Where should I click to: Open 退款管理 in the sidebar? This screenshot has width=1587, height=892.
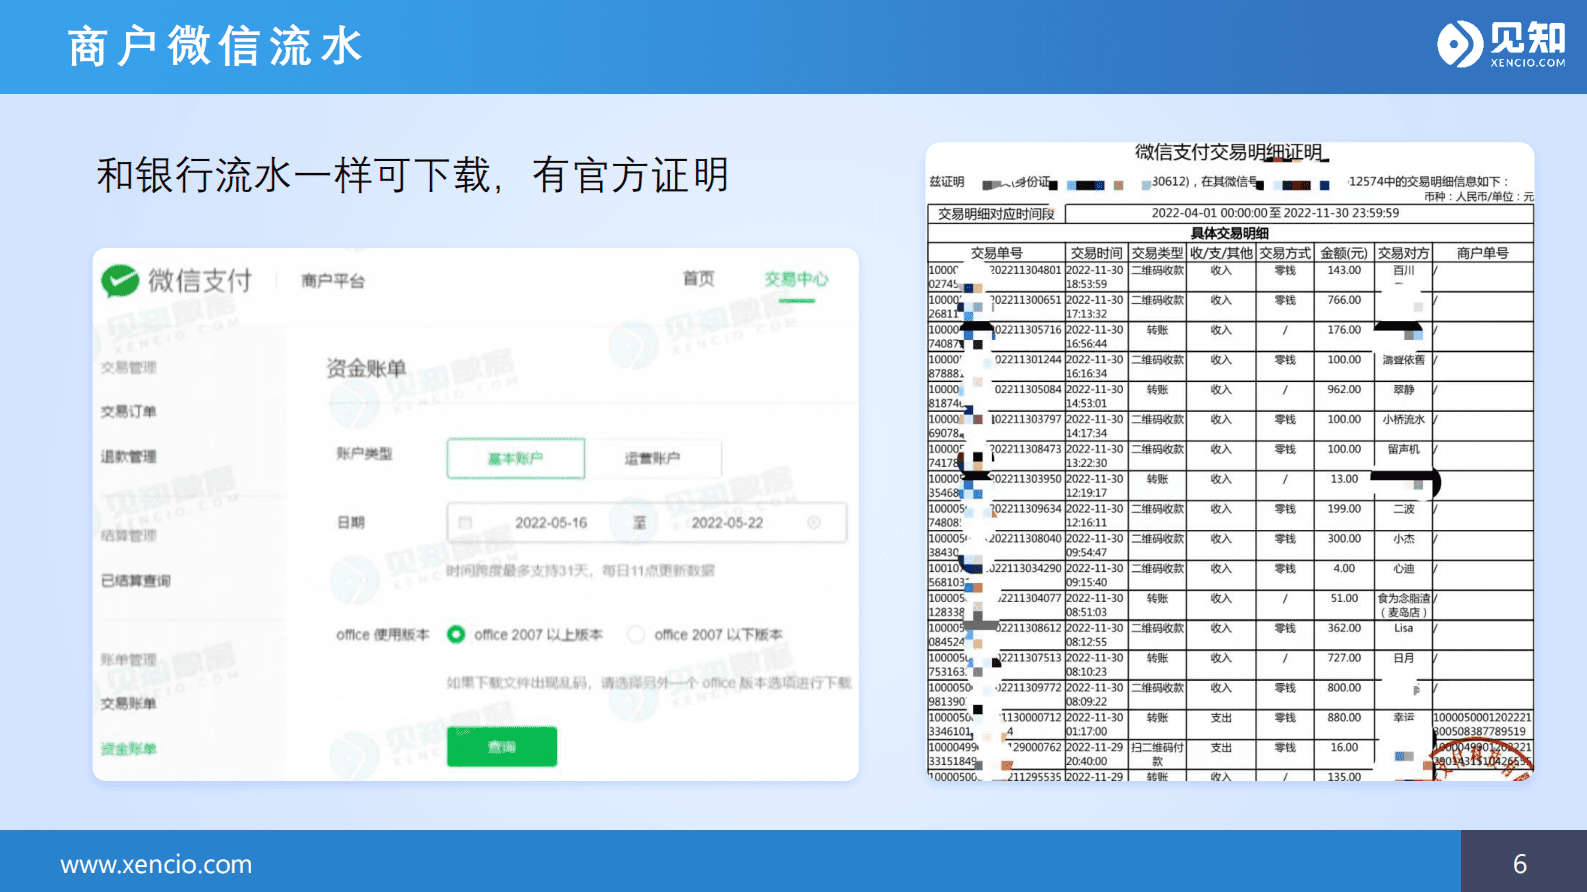[x=128, y=457]
